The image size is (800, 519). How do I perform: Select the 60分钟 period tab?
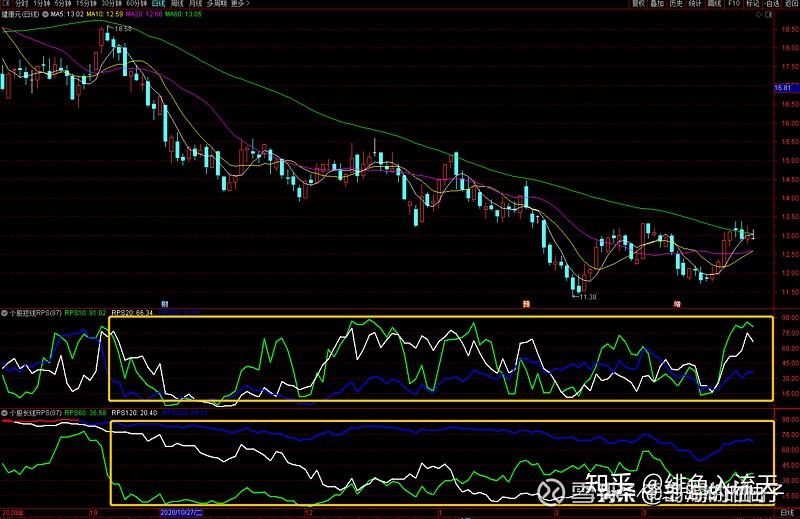coord(136,3)
